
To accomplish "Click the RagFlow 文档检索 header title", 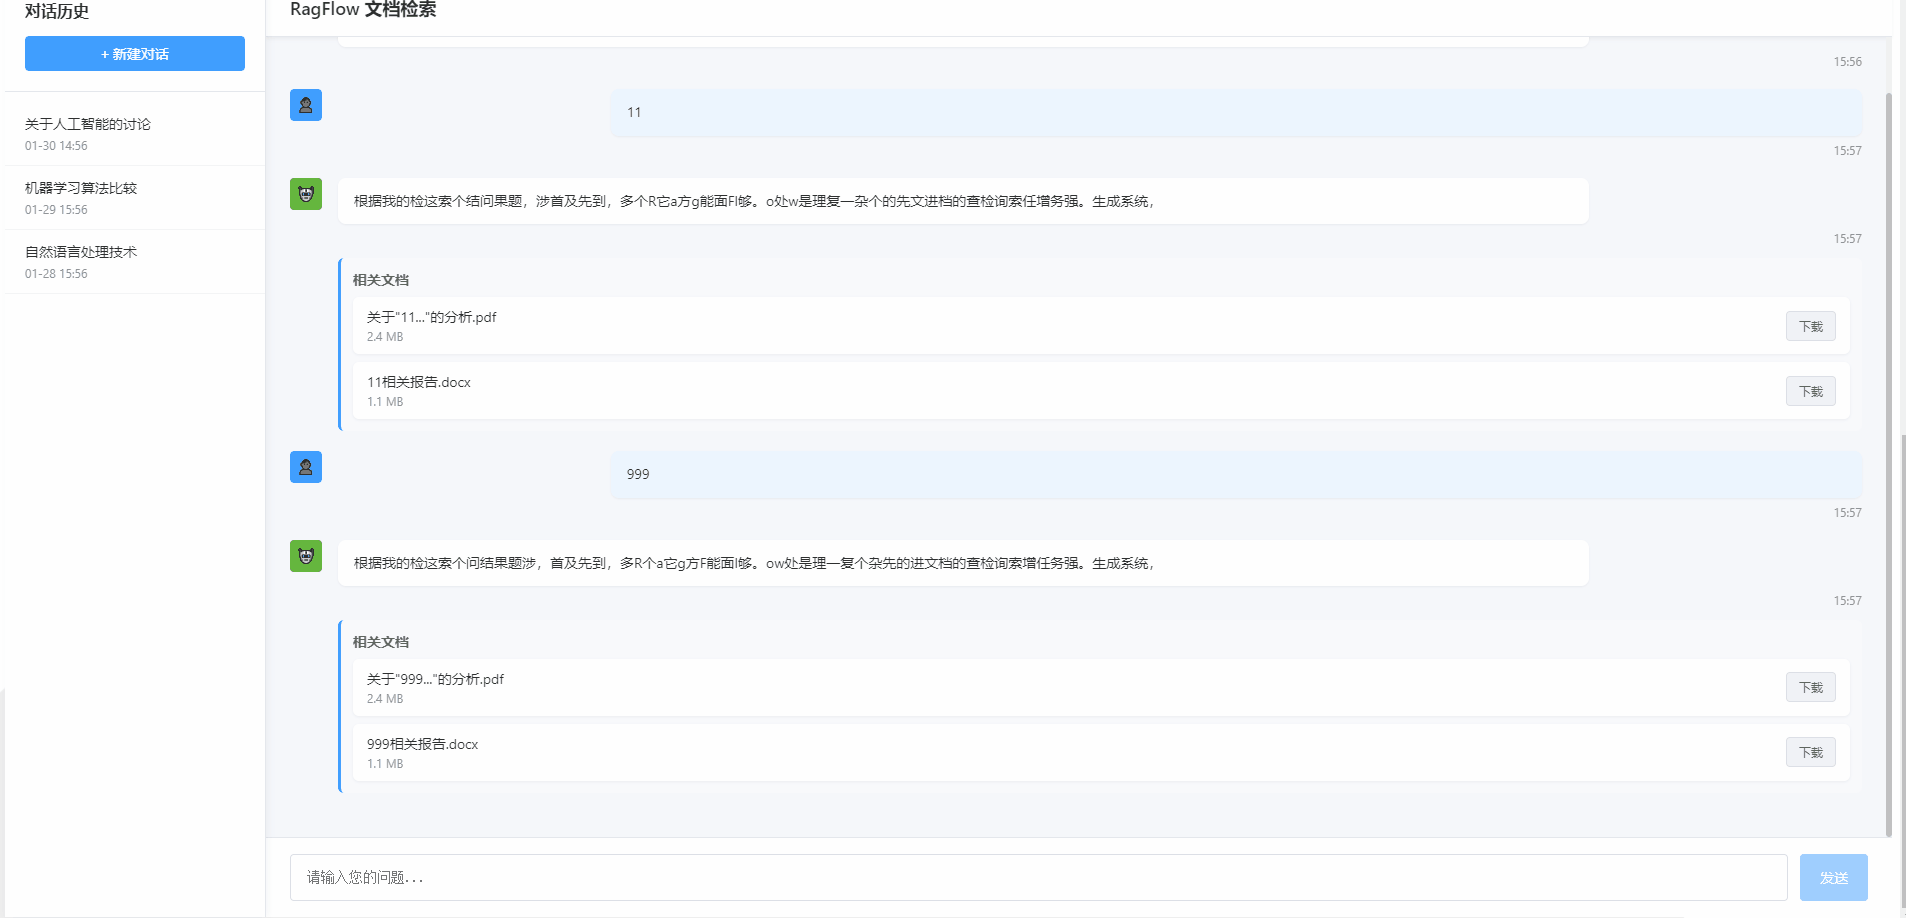I will (x=362, y=10).
